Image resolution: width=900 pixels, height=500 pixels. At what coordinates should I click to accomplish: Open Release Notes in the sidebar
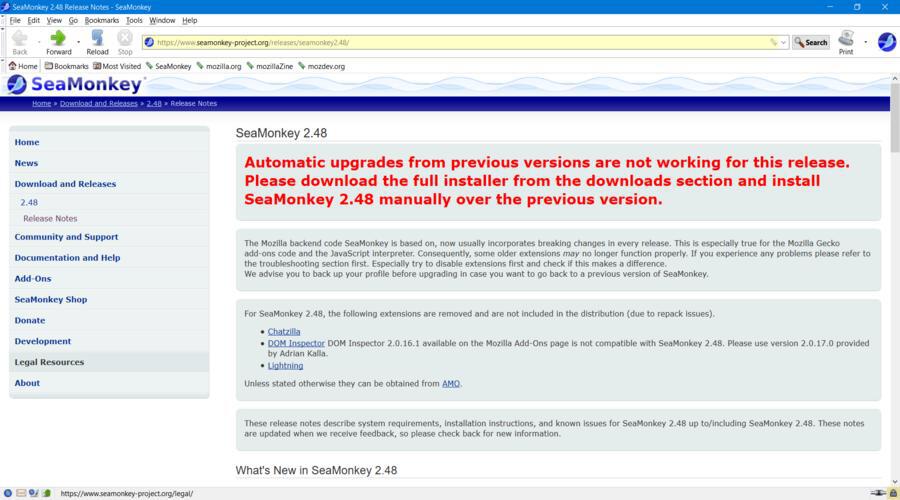click(x=50, y=219)
